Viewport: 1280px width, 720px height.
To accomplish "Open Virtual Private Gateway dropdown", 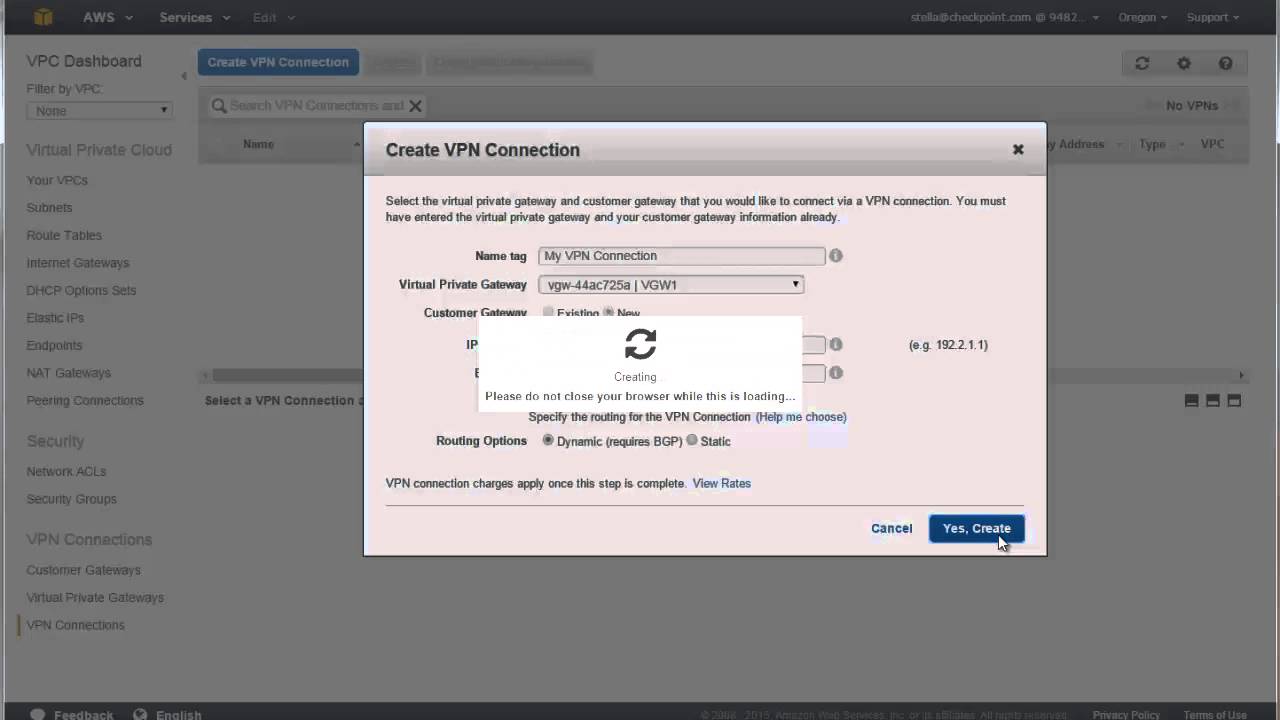I will [x=671, y=285].
